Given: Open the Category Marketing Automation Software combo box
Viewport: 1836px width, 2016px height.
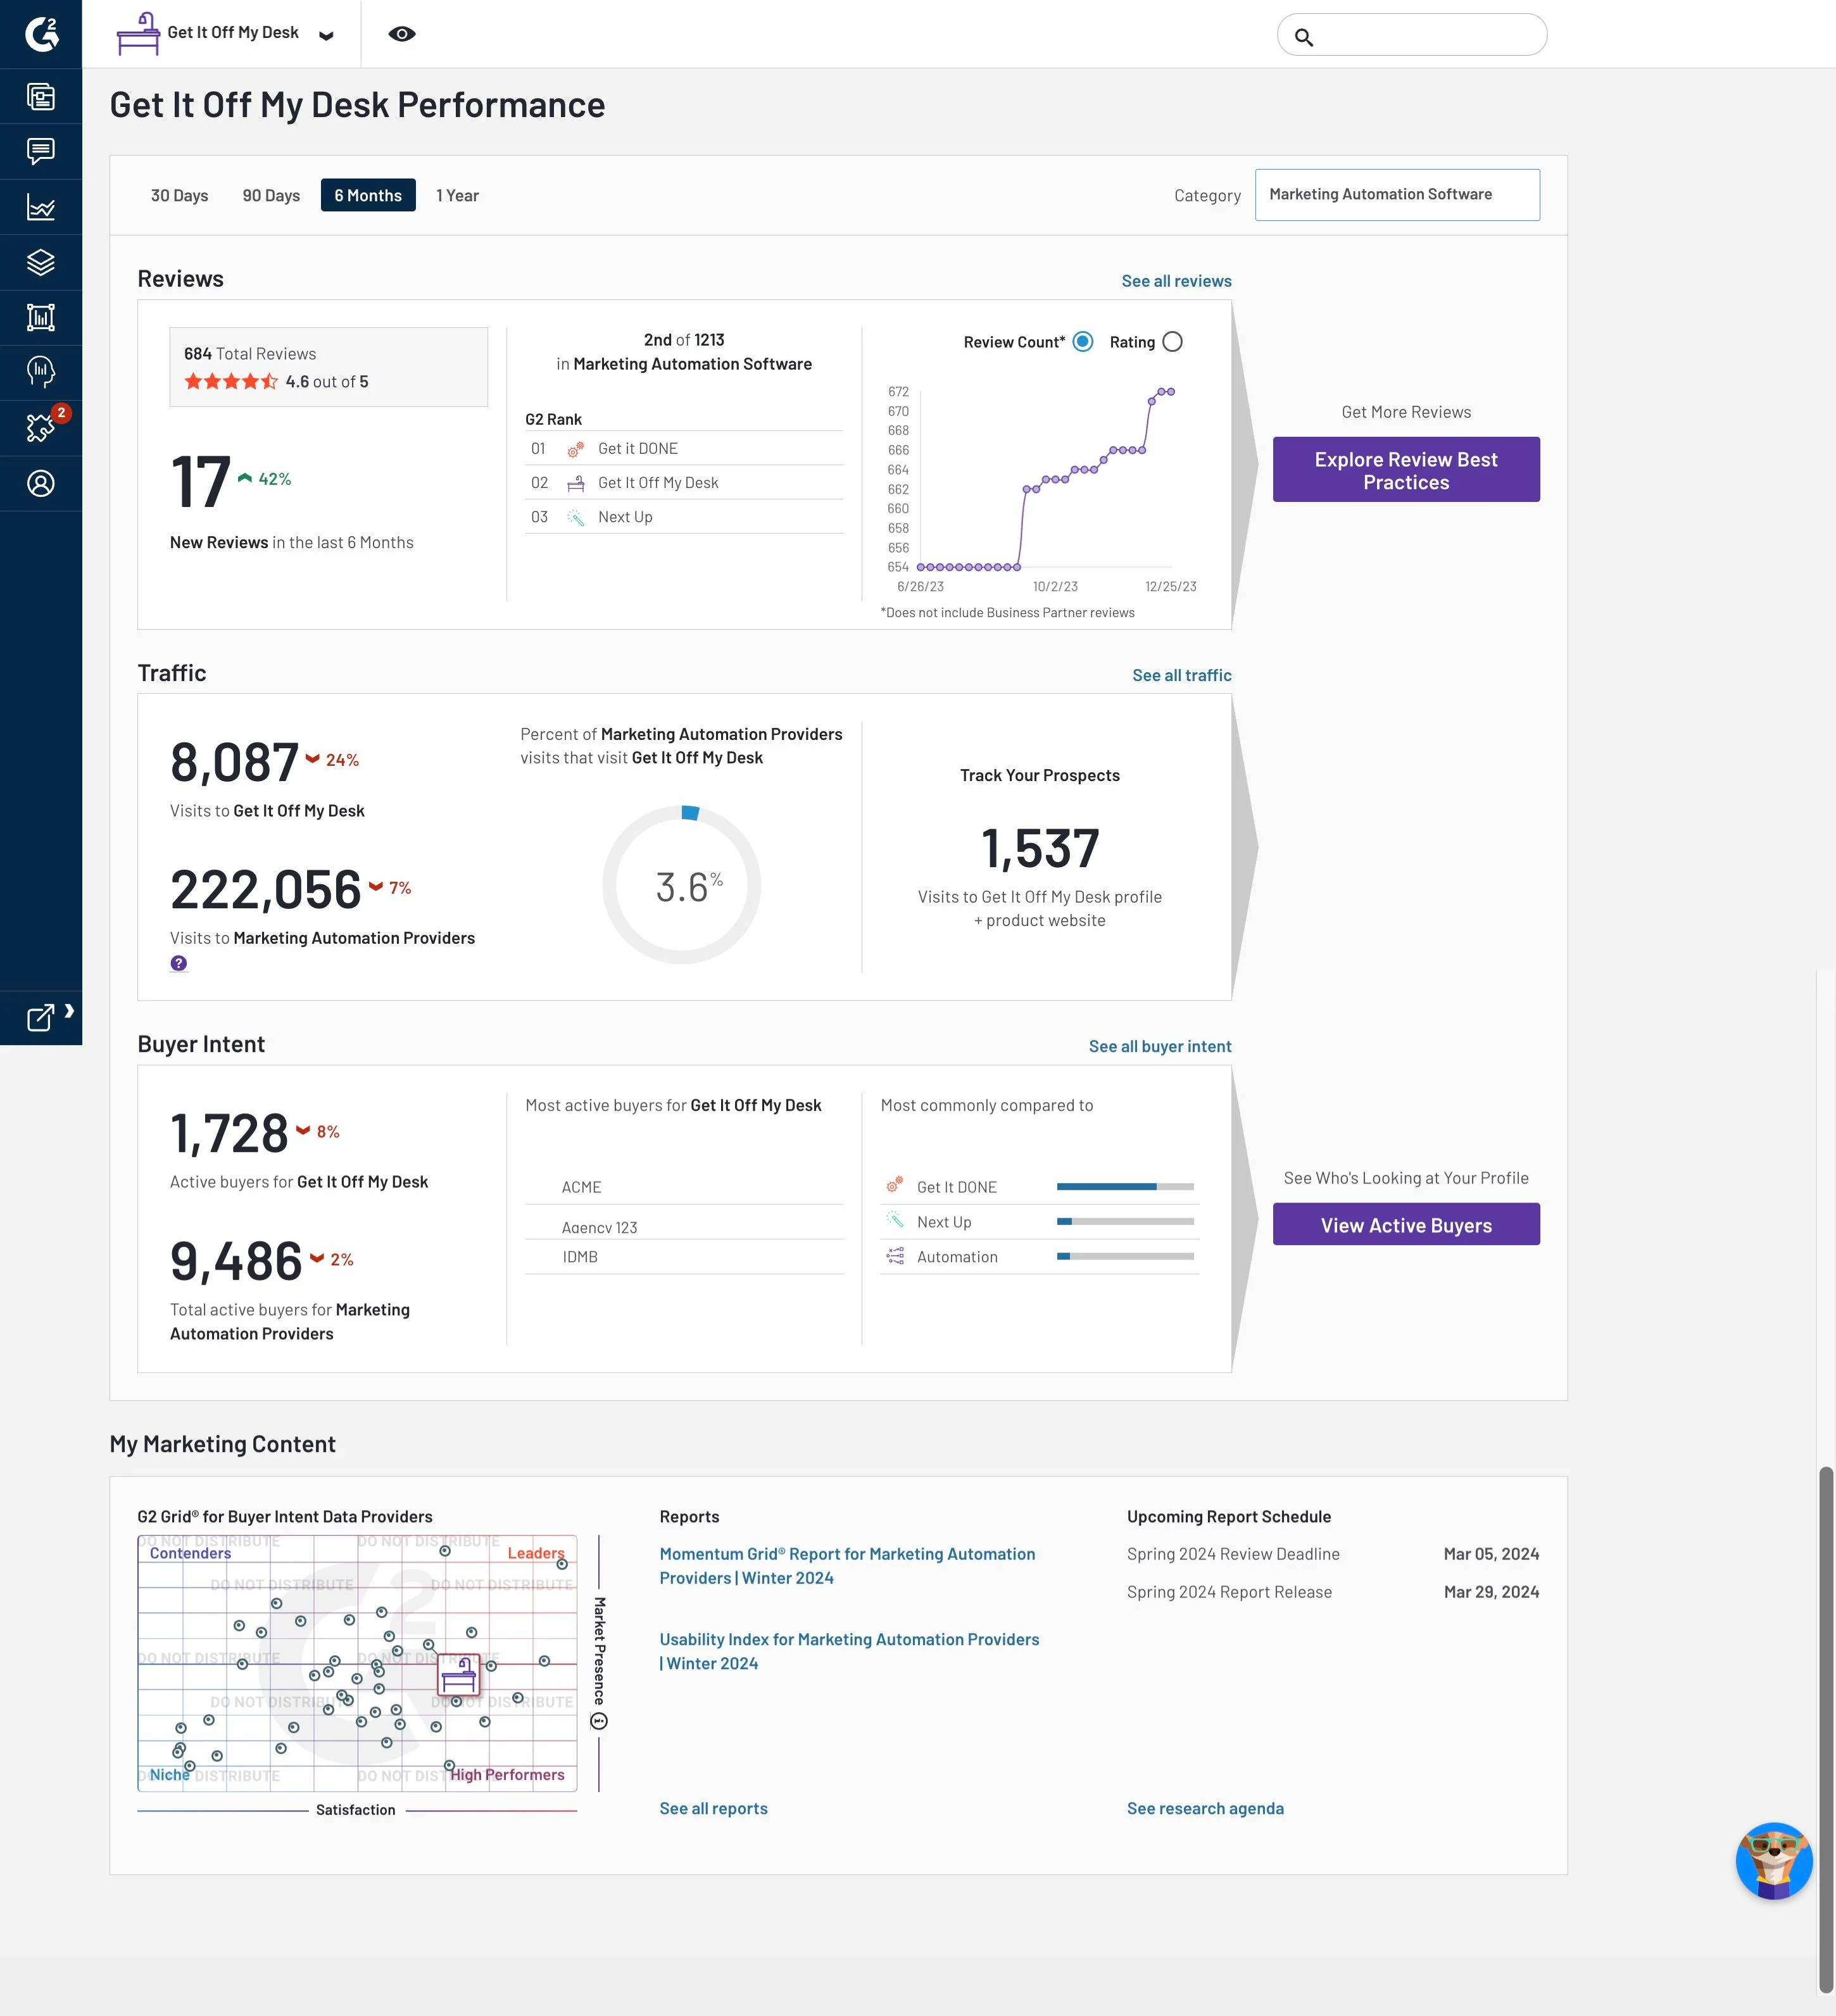Looking at the screenshot, I should (1397, 195).
